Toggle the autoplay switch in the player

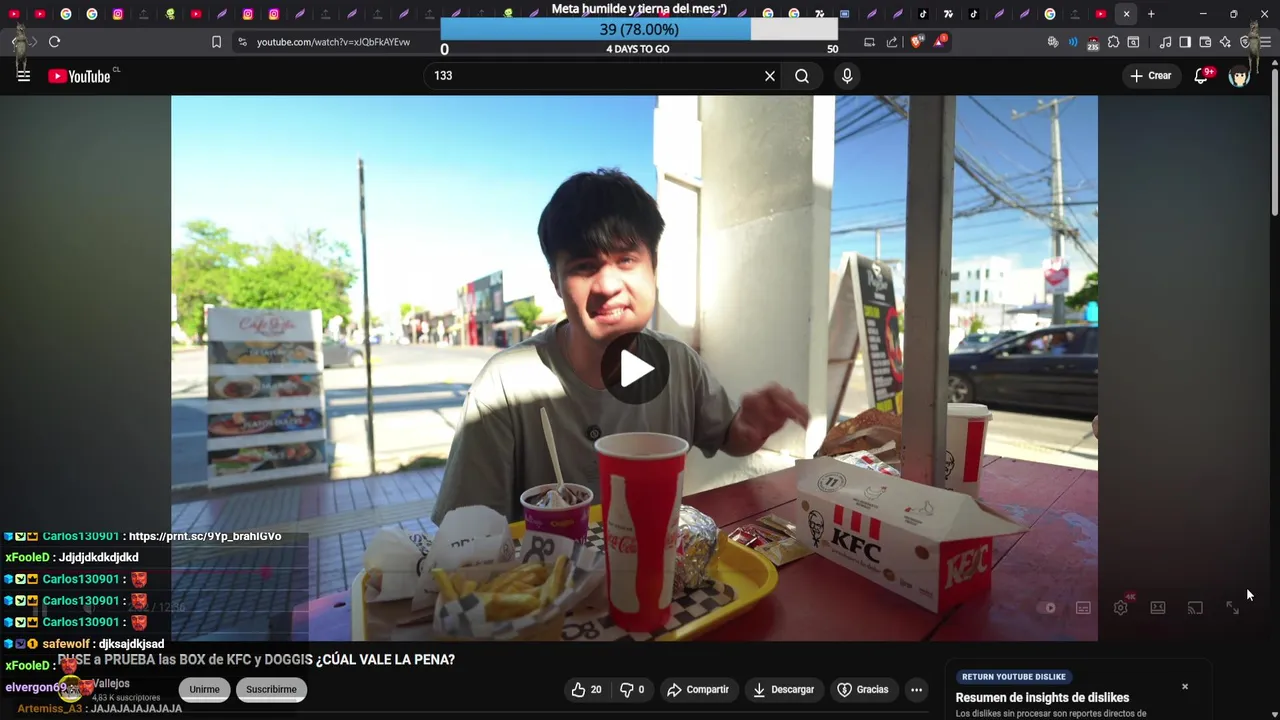click(x=1046, y=607)
